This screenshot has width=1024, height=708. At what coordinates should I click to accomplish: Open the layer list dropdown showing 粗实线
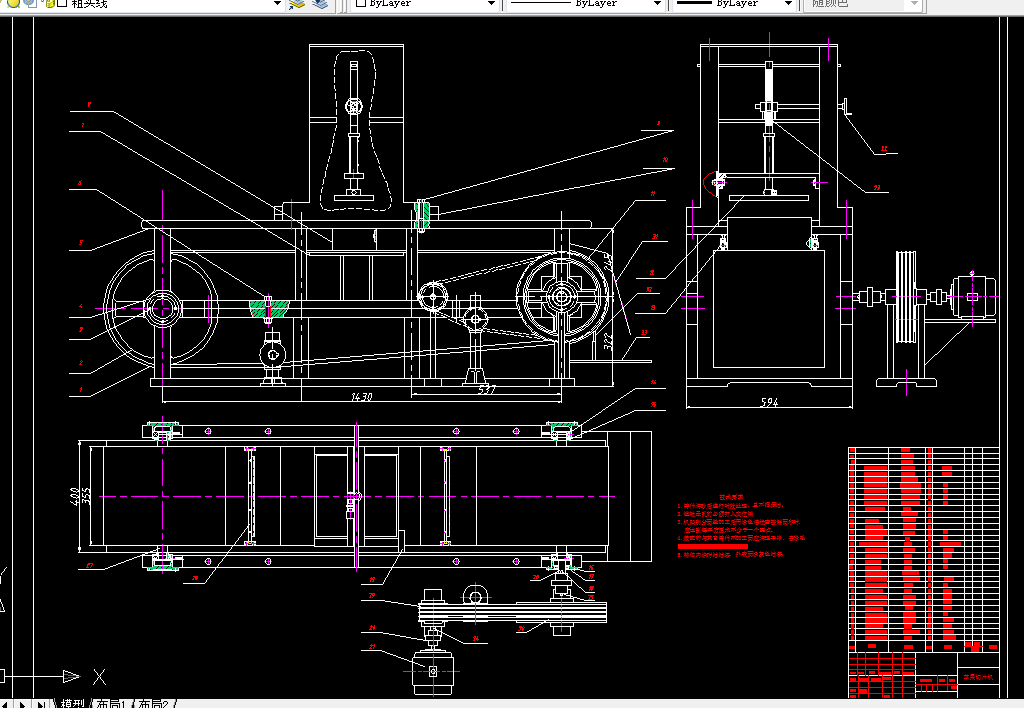(x=276, y=4)
